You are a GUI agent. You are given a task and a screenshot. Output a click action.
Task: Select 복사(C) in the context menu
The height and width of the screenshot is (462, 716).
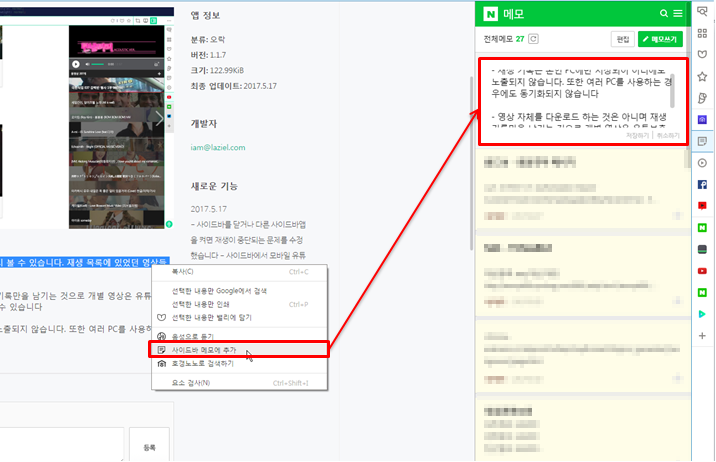coord(183,271)
